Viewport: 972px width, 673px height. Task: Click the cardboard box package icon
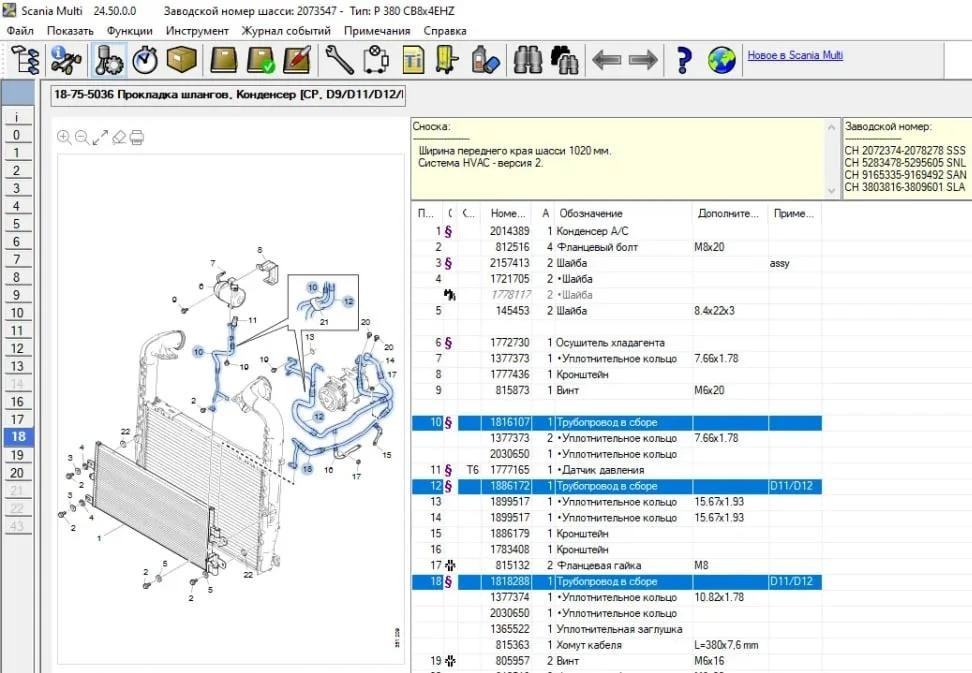pyautogui.click(x=181, y=60)
